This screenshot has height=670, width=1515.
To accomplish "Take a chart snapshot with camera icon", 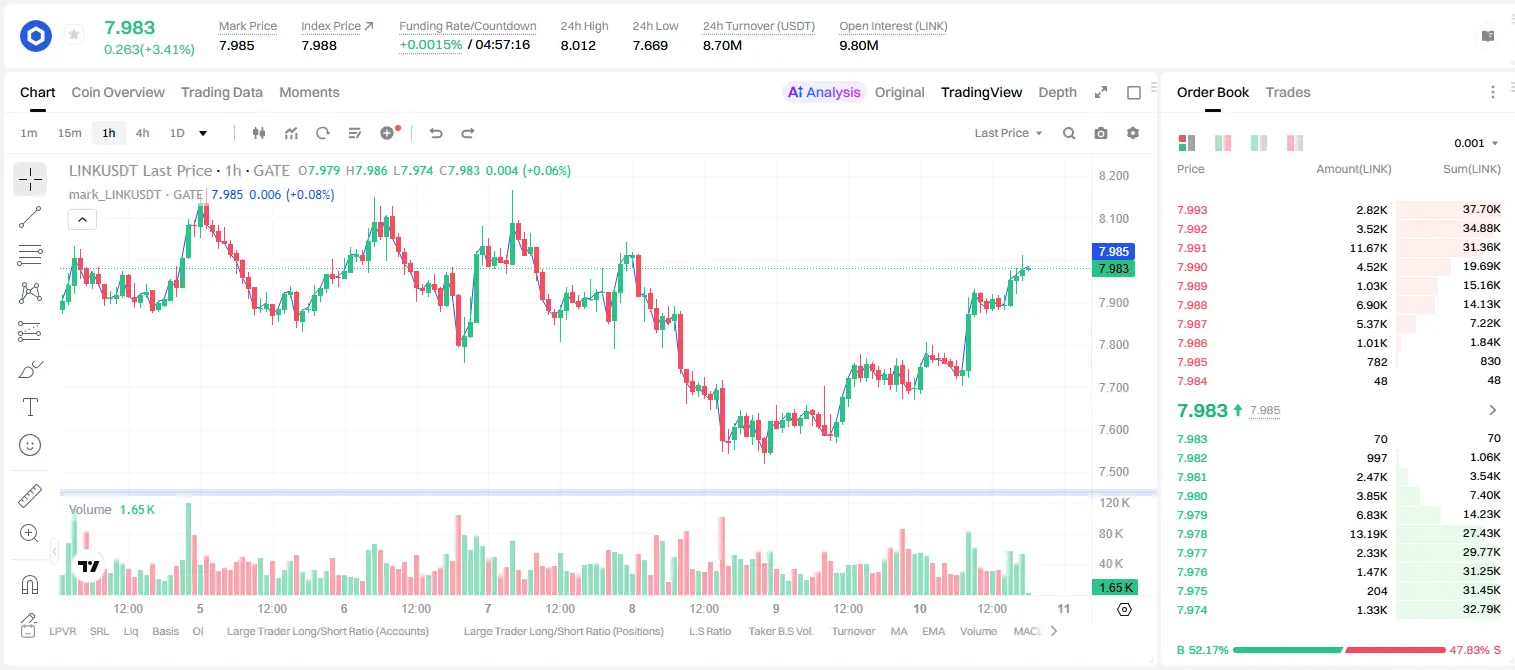I will [x=1101, y=133].
